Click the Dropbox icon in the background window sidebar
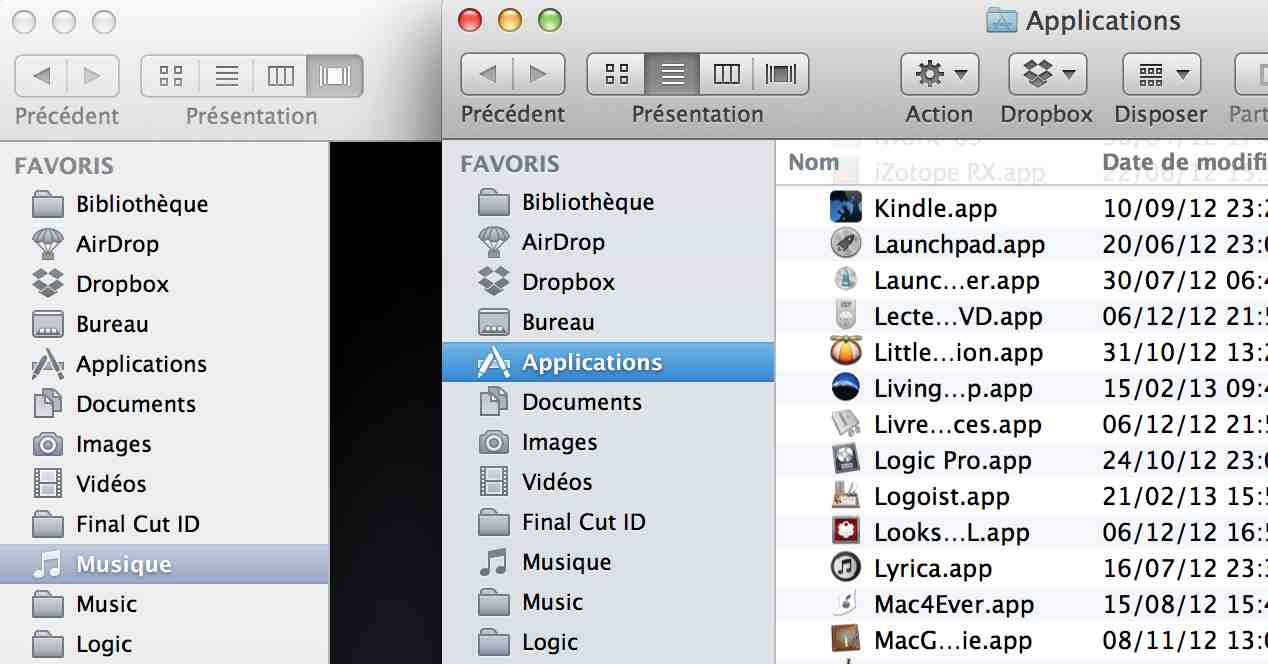The image size is (1268, 664). tap(48, 284)
